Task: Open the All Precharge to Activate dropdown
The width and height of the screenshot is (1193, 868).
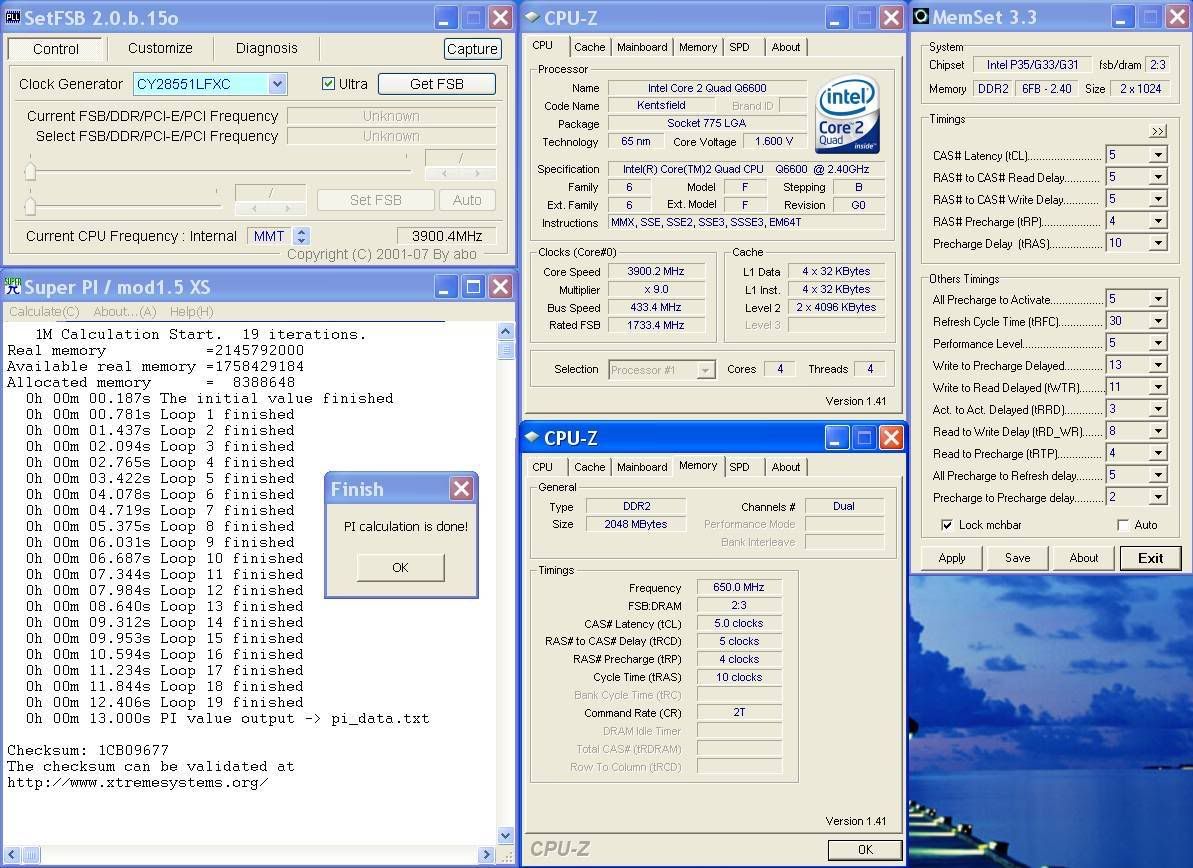Action: [1157, 299]
